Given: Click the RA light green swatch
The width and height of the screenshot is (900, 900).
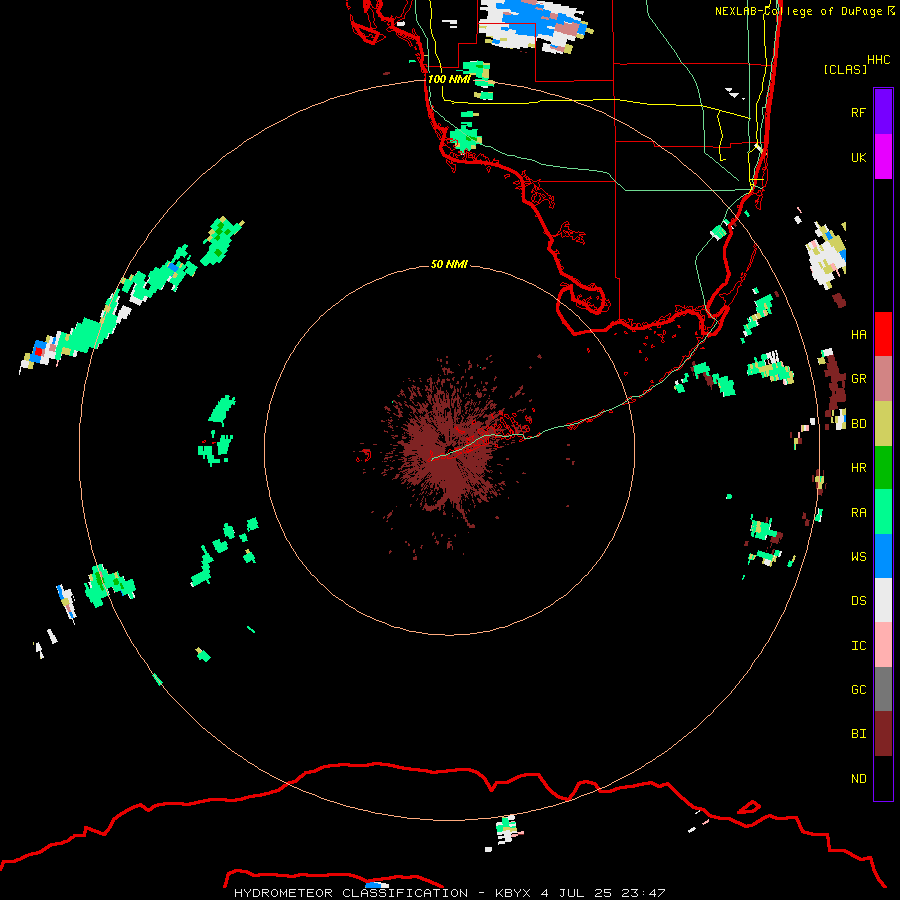Looking at the screenshot, I should [883, 512].
